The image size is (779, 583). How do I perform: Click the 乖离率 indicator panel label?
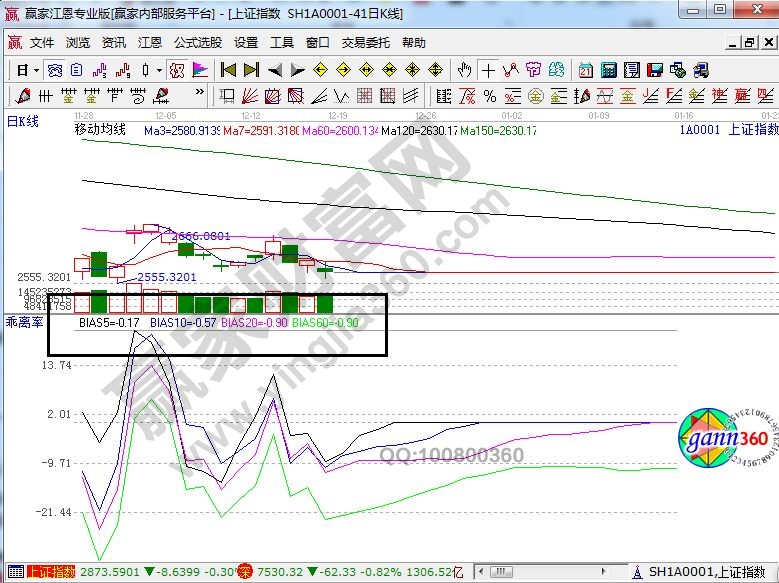[x=23, y=324]
